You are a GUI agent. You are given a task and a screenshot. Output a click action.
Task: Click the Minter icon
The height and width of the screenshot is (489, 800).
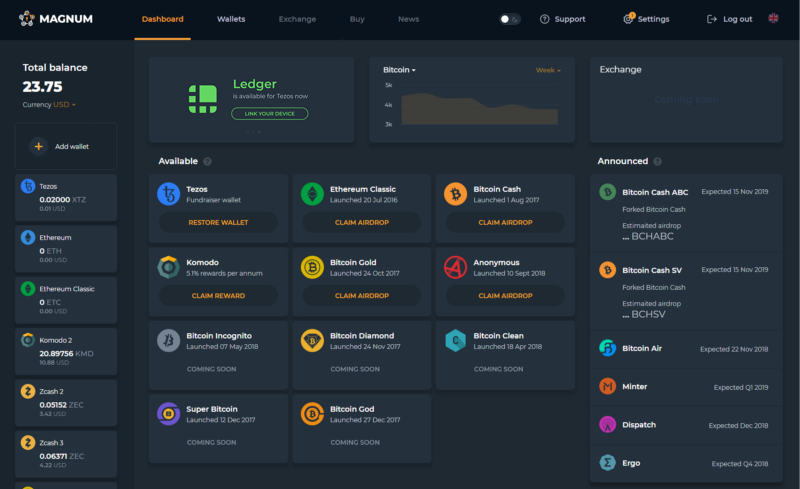pyautogui.click(x=607, y=386)
